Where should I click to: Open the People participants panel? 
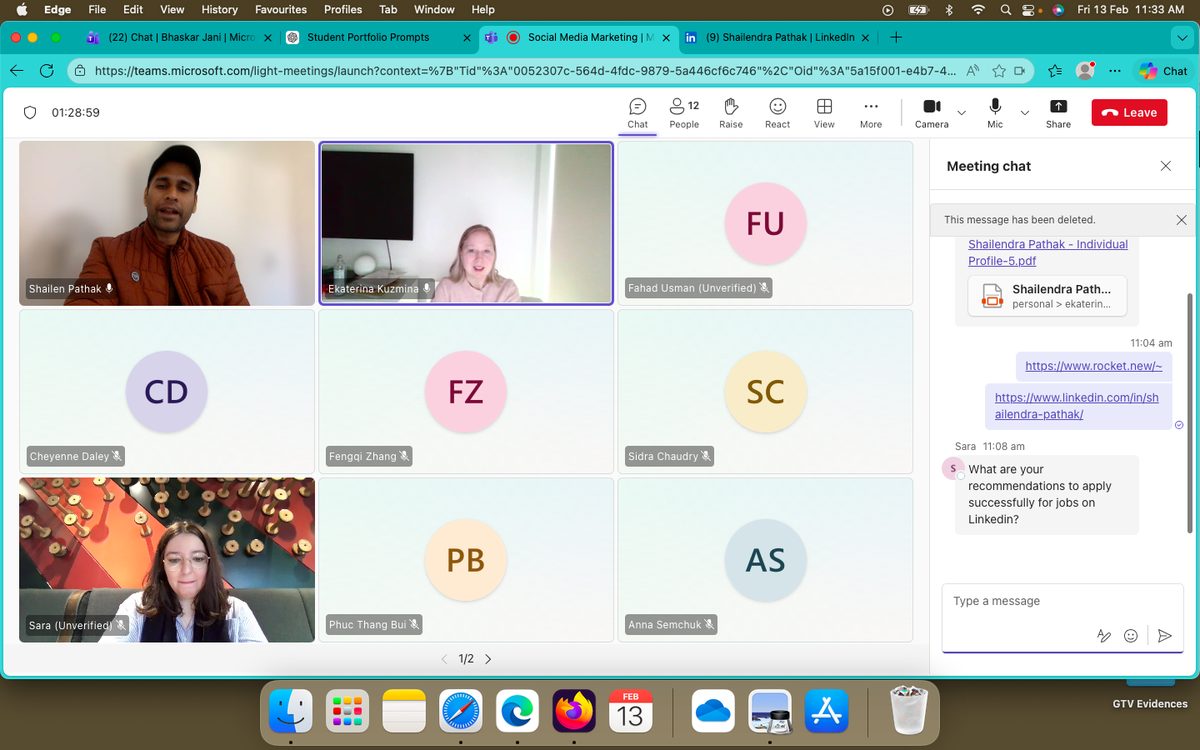684,113
